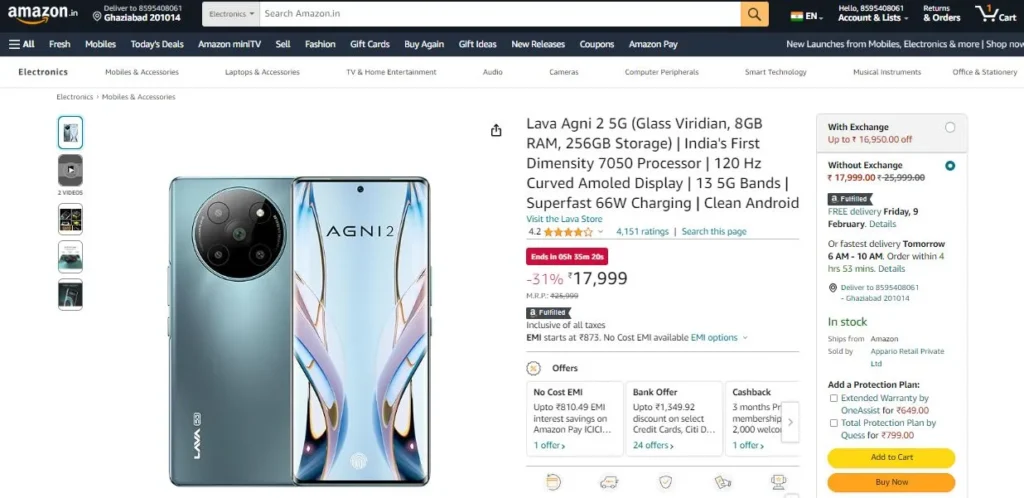Select the Without Exchange radio option
Screen dimensions: 1024x498
pyautogui.click(x=950, y=166)
